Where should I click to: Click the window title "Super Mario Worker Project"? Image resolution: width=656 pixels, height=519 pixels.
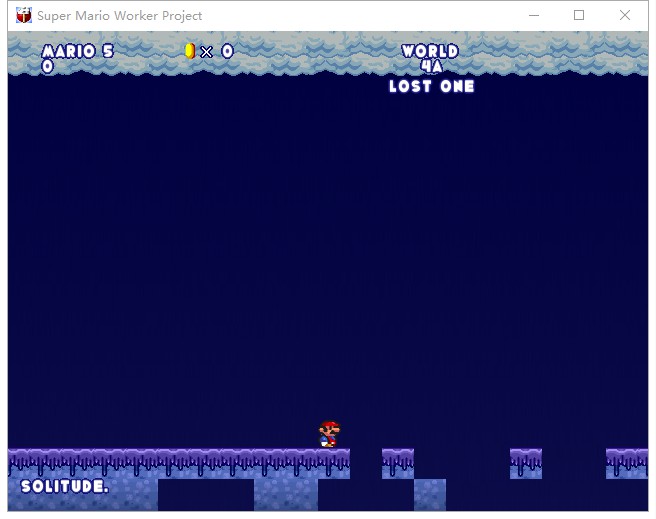[119, 16]
